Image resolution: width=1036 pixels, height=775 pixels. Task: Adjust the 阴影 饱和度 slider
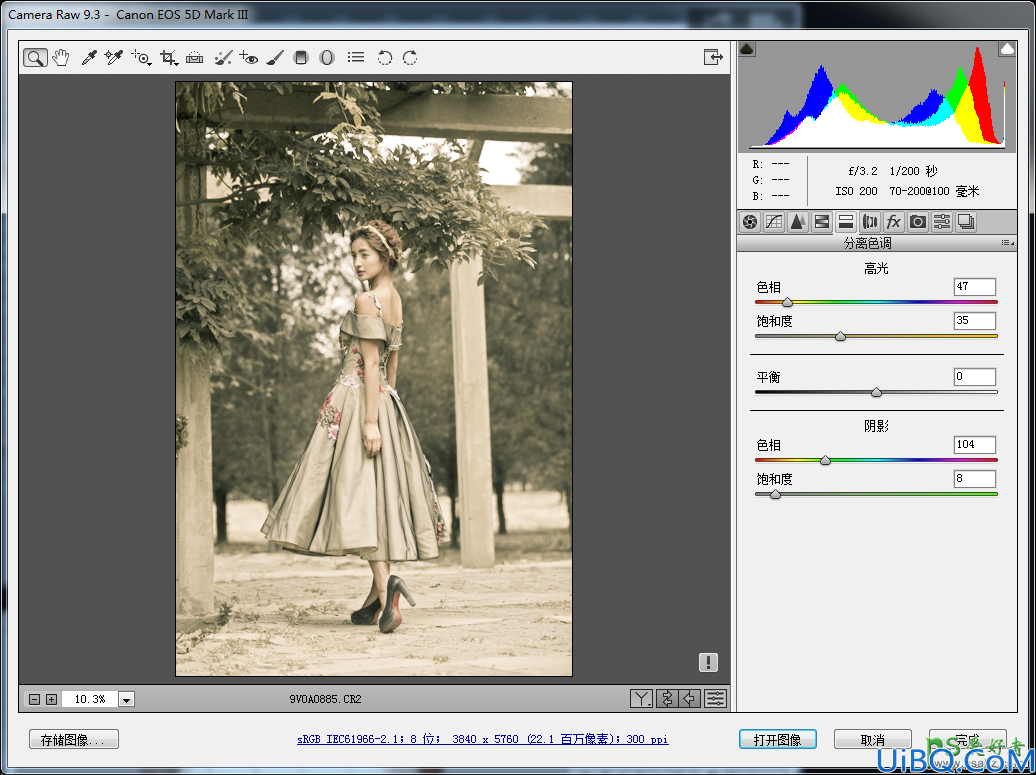tap(775, 494)
